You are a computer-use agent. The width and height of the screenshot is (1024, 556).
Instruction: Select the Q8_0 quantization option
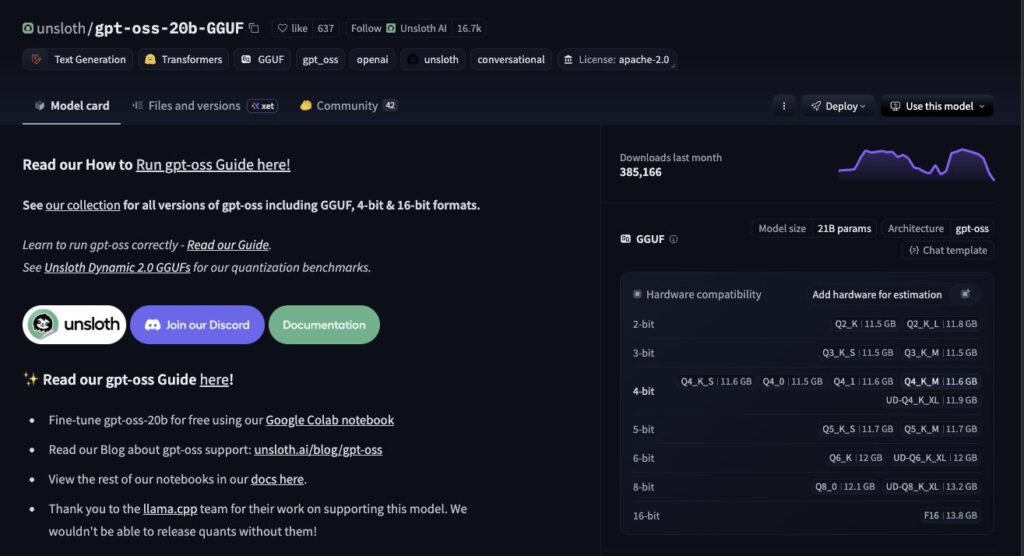point(845,486)
